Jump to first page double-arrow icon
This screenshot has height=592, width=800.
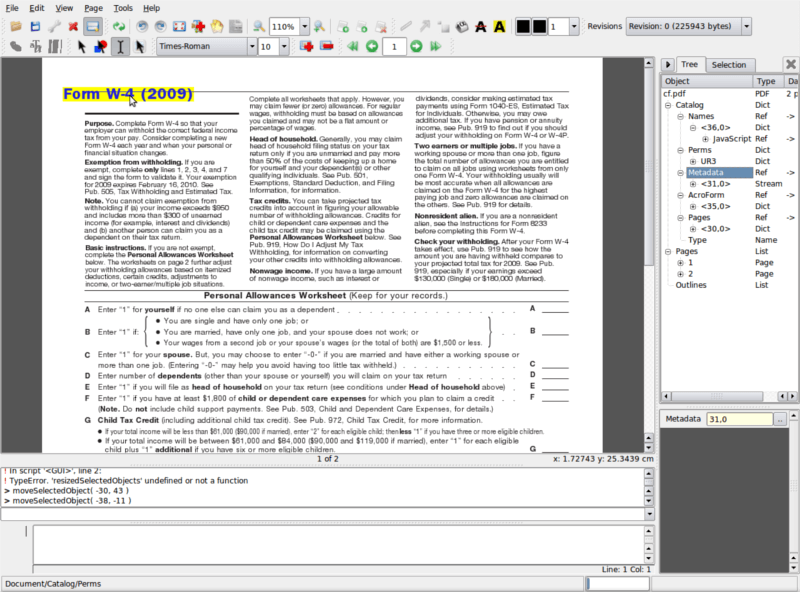tap(353, 46)
